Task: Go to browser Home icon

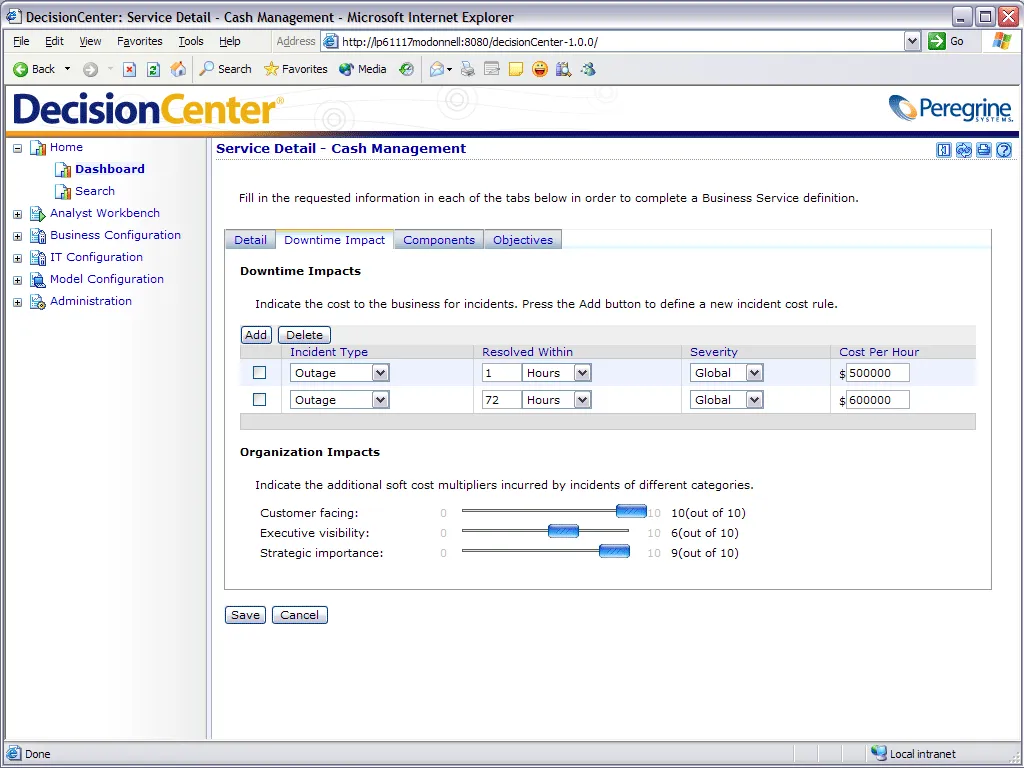Action: coord(178,69)
